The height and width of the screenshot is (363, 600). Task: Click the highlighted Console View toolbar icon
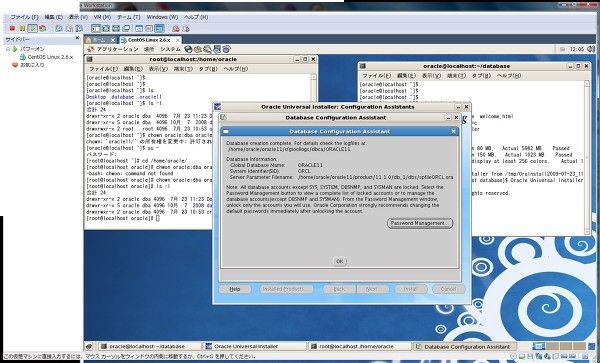pos(160,28)
